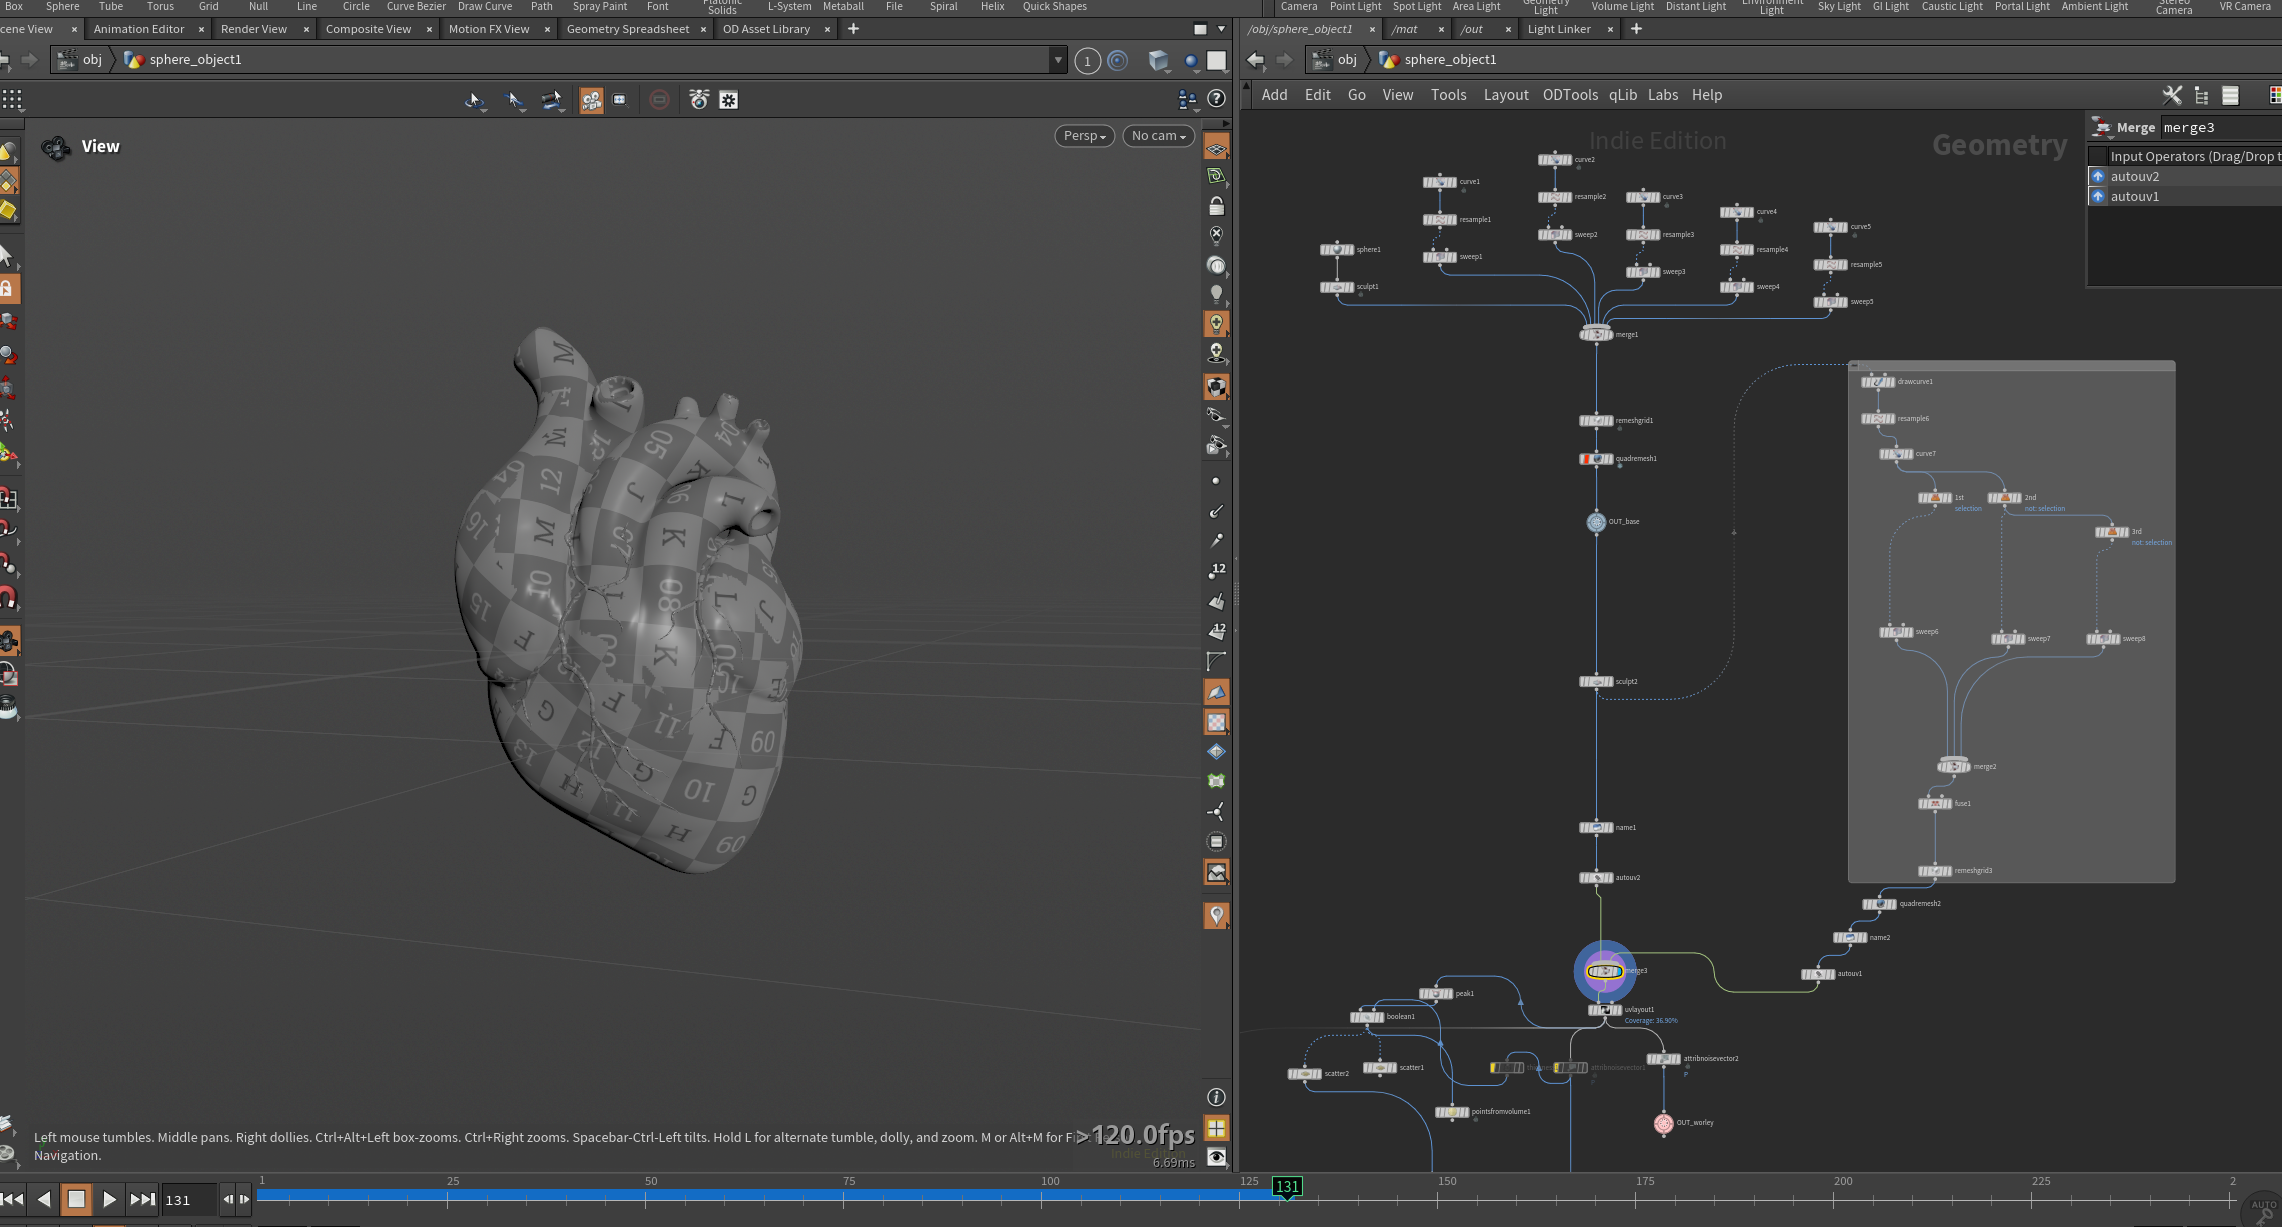Click the blue diamond display icon
The height and width of the screenshot is (1227, 2282).
tap(1216, 751)
